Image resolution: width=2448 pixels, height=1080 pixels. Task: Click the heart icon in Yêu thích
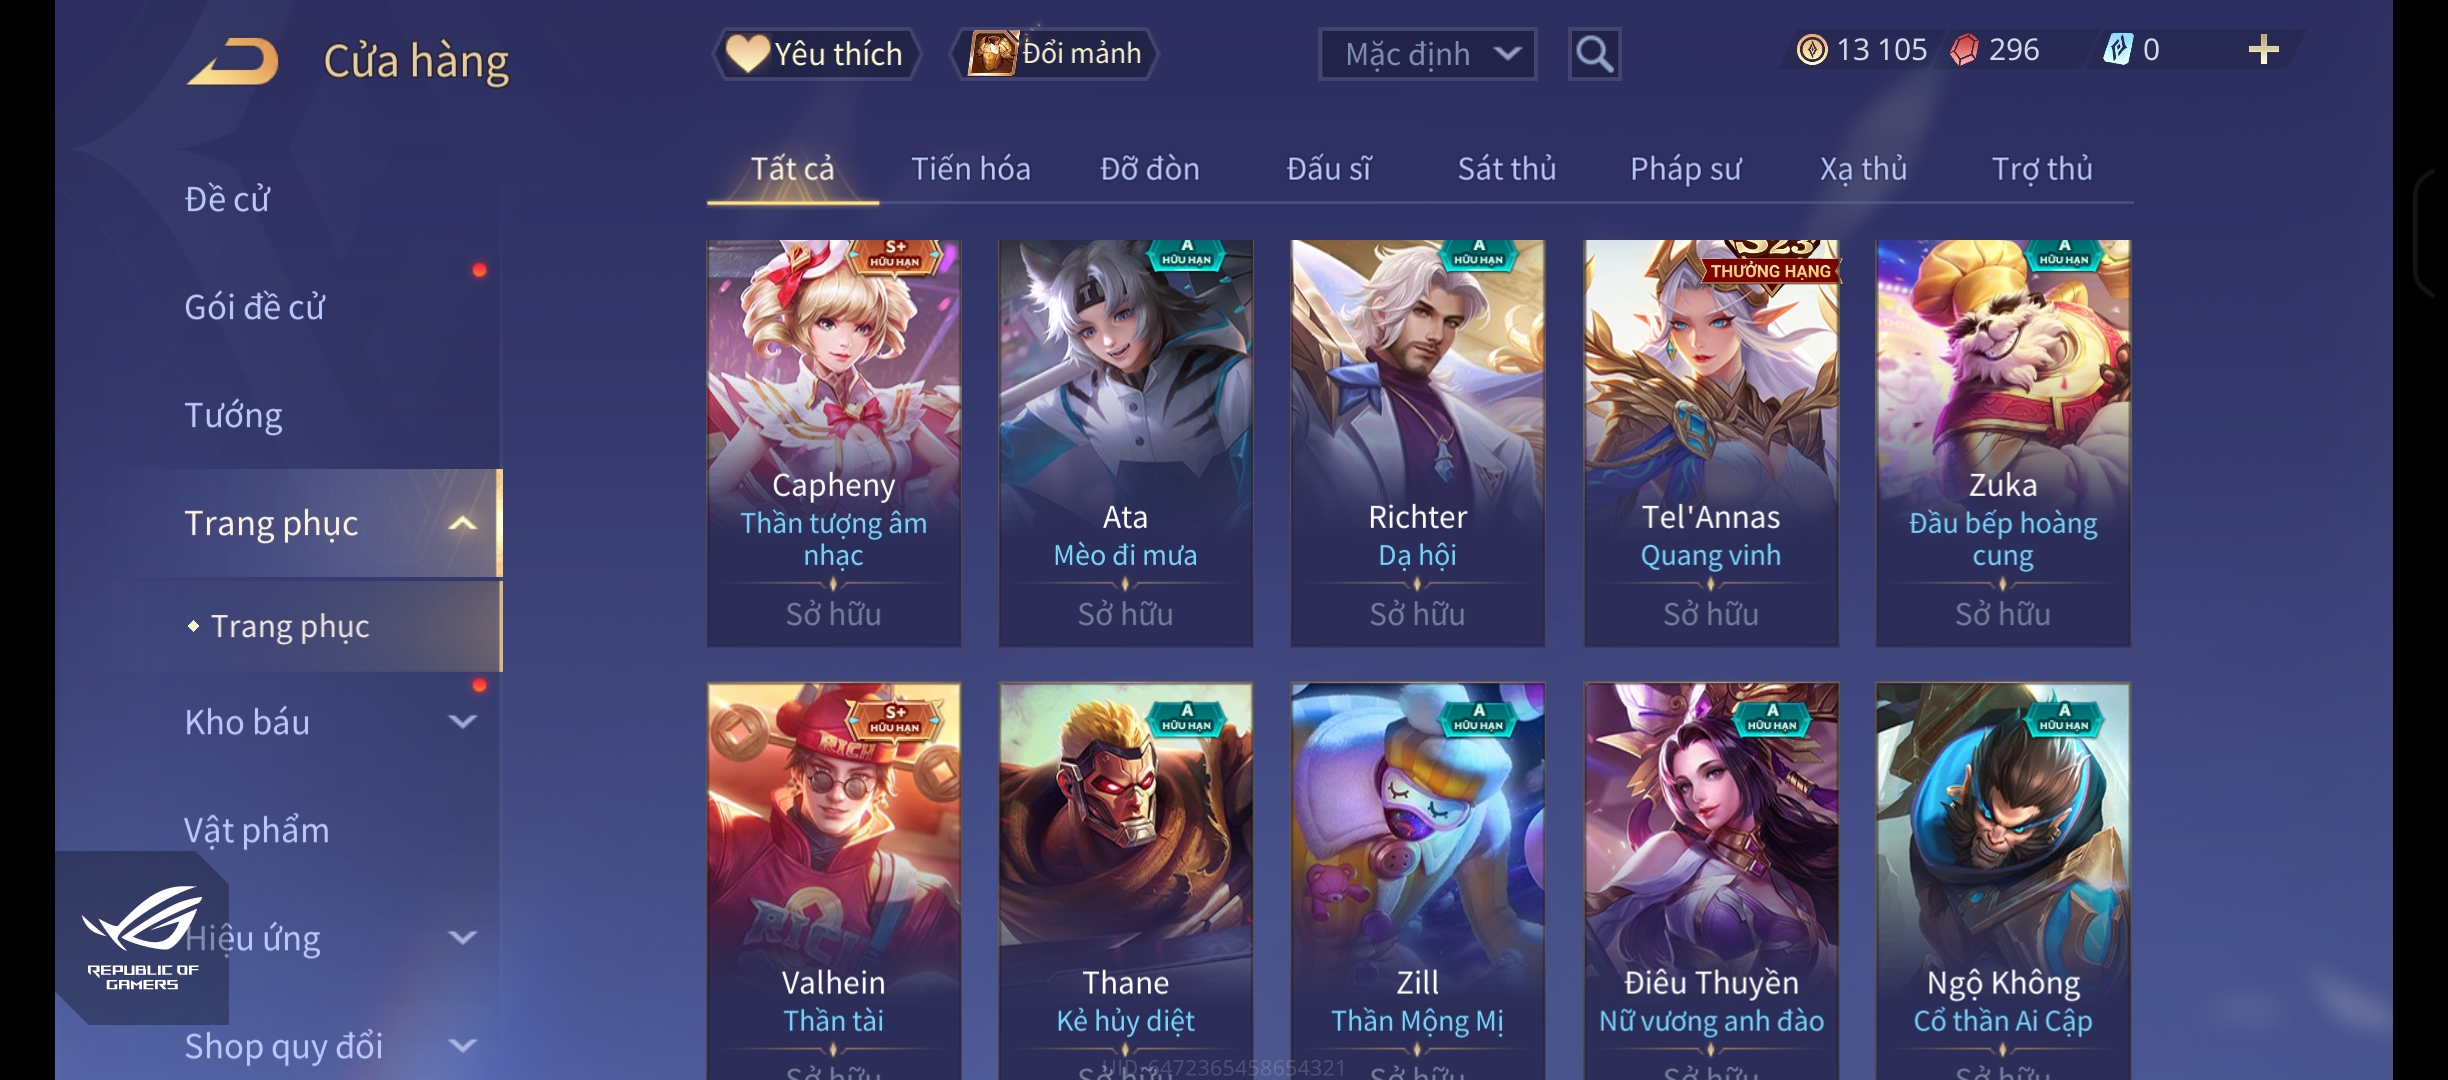click(747, 53)
